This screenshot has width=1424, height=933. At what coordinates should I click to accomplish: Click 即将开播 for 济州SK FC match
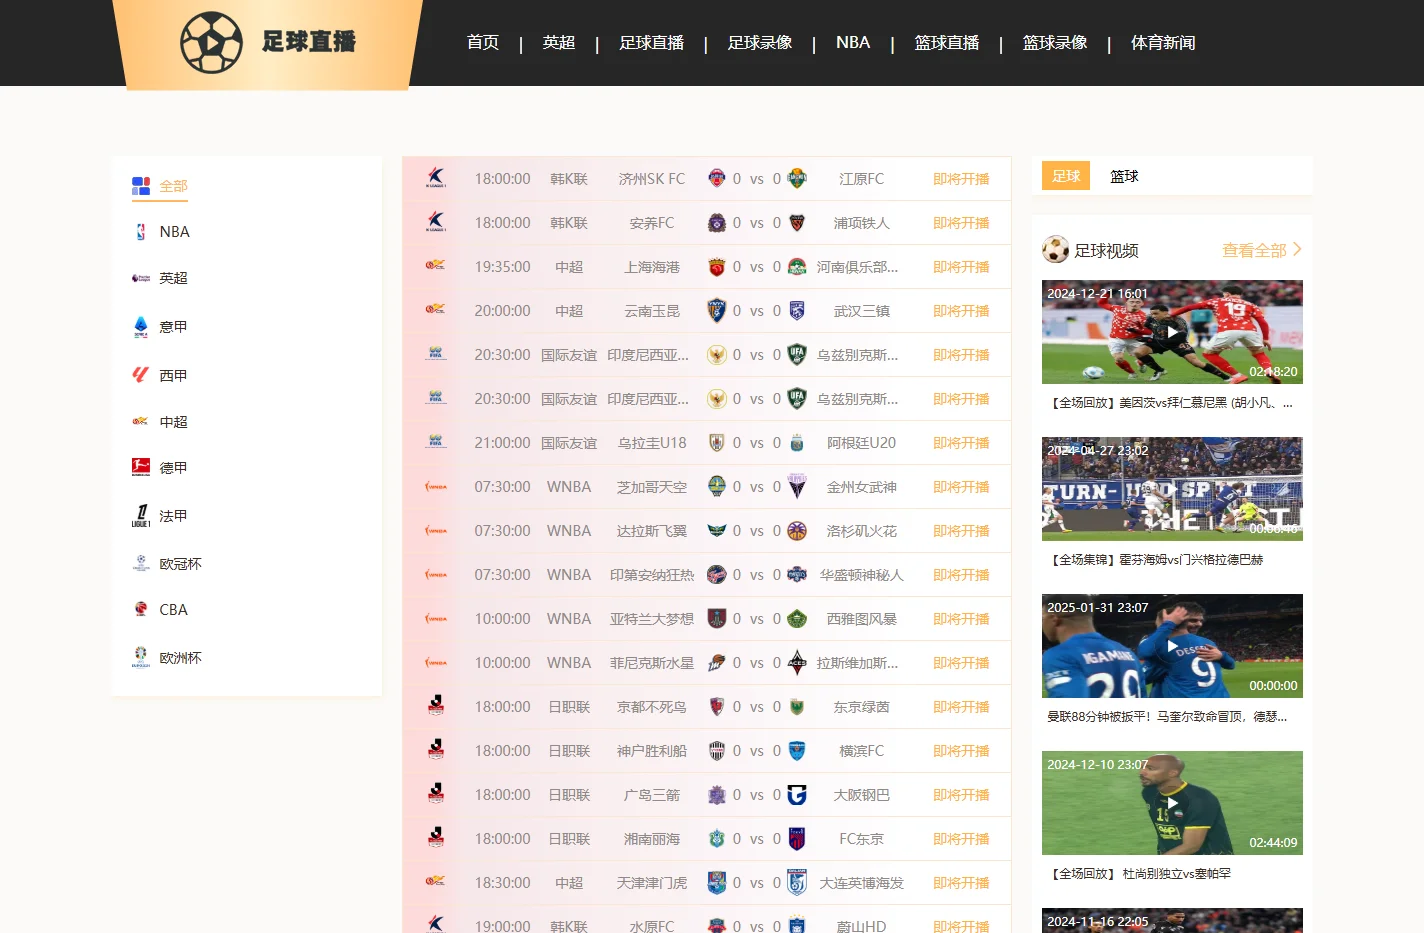point(961,179)
